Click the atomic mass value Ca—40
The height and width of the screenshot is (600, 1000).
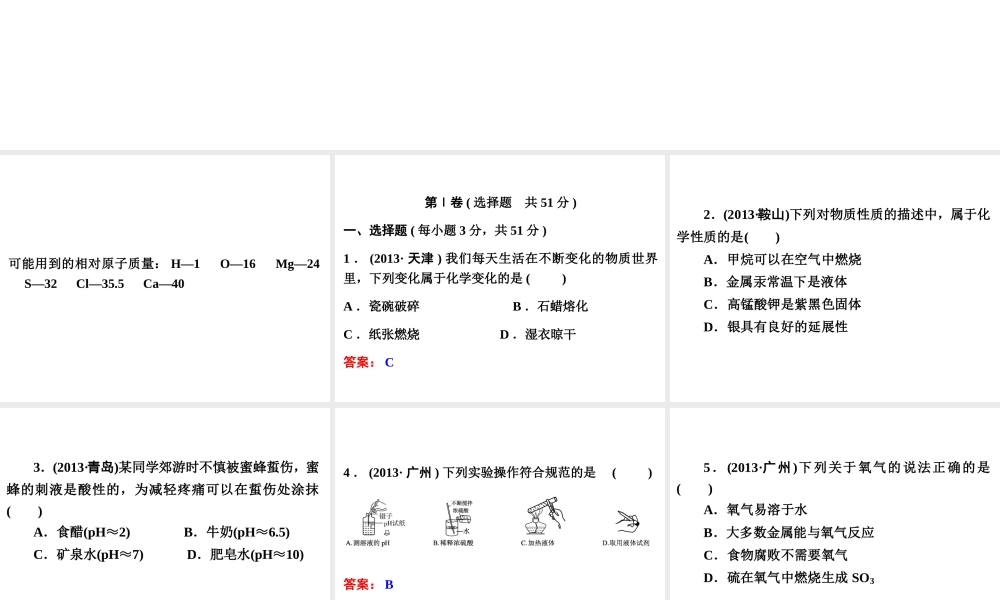164,284
